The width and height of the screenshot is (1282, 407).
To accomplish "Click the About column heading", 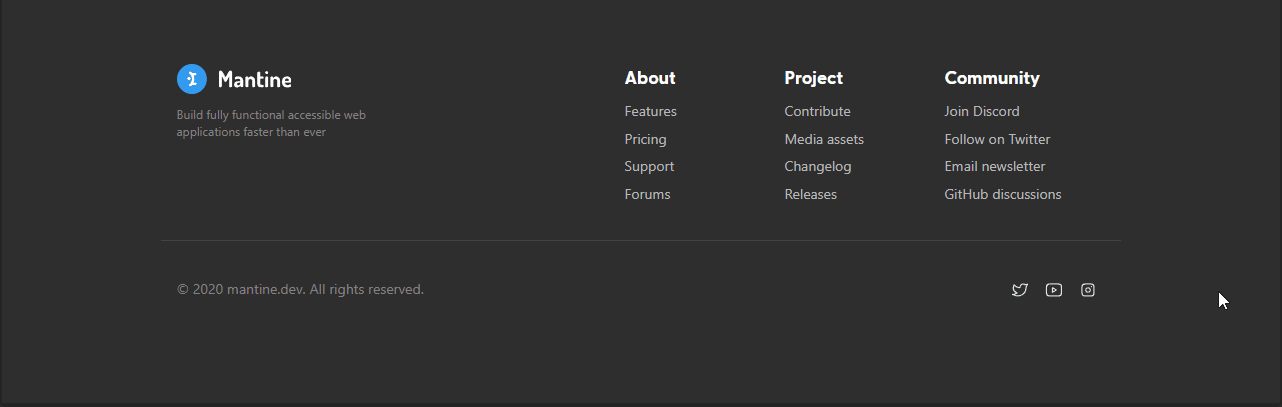I will [x=650, y=78].
